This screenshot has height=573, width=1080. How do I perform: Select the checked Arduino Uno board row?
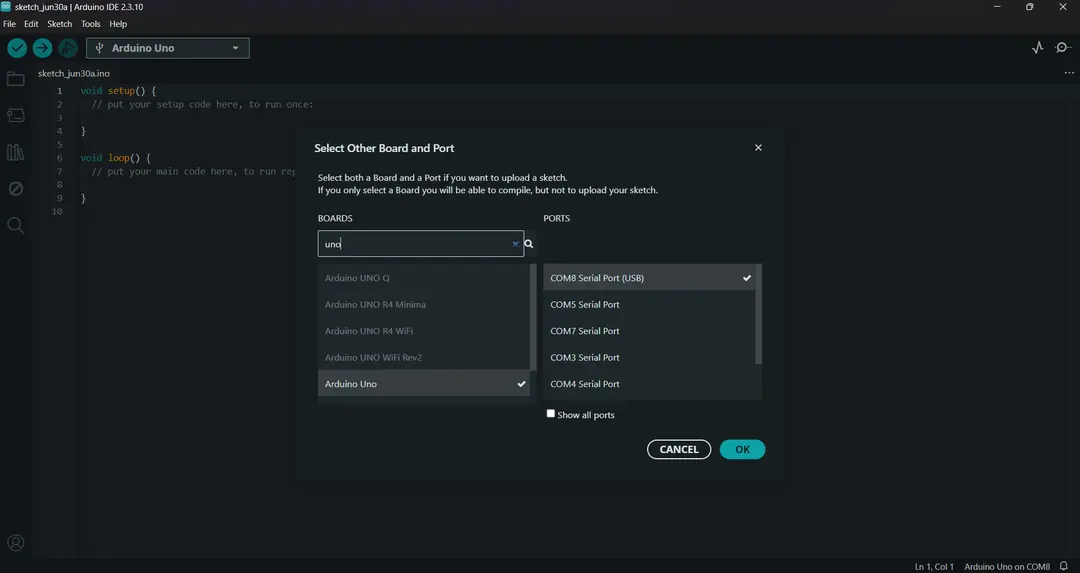point(424,384)
